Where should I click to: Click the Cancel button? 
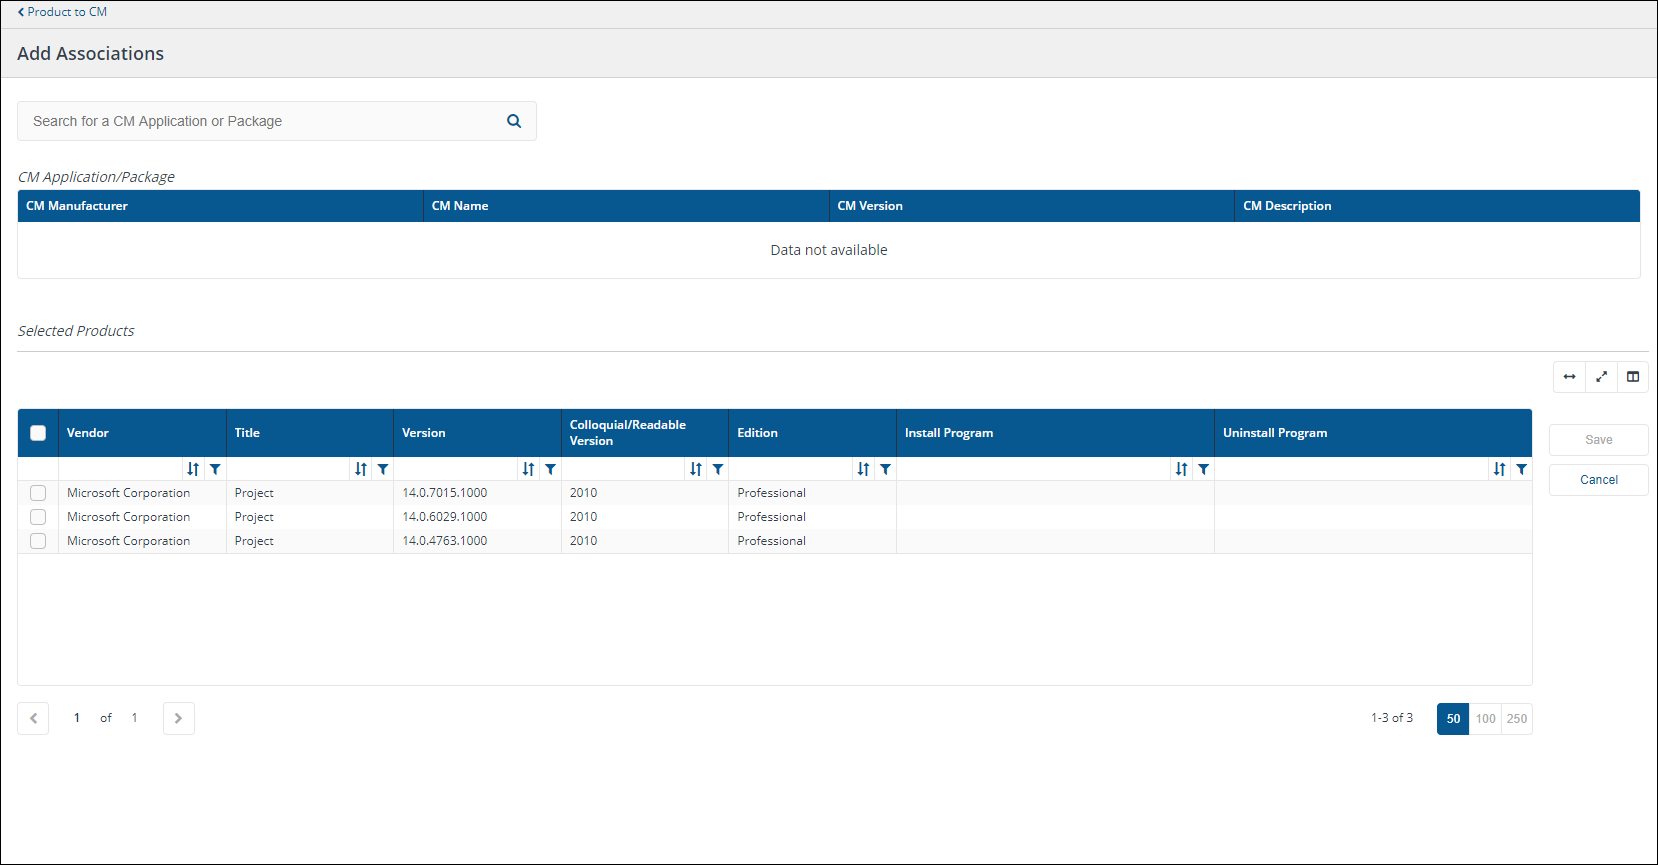tap(1598, 480)
